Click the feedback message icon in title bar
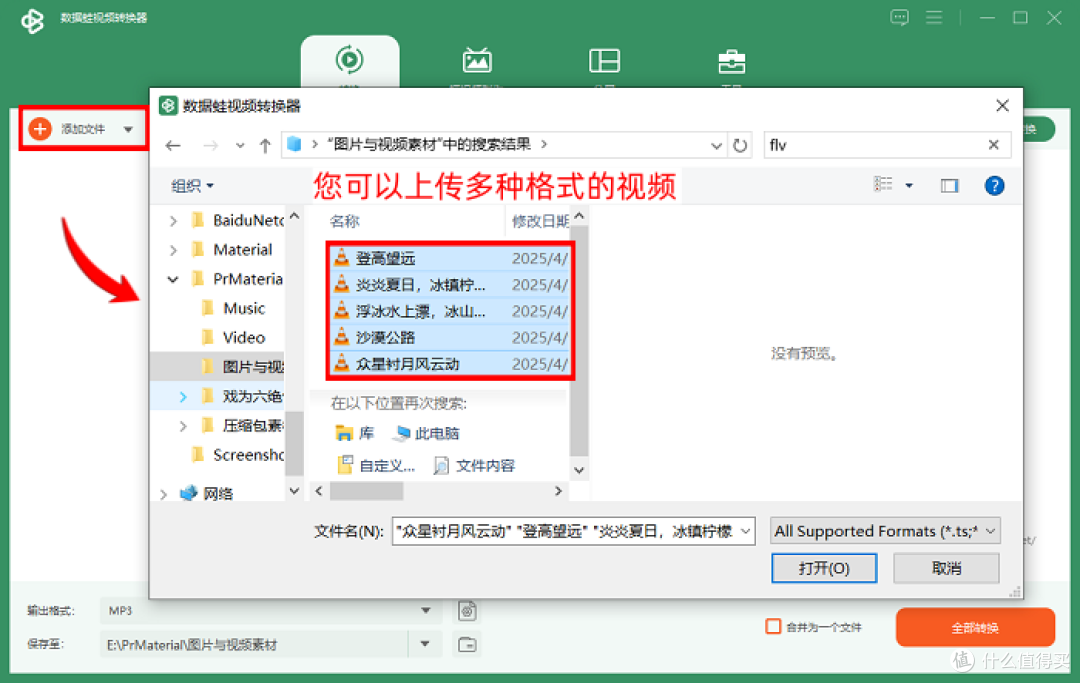1080x683 pixels. (x=899, y=17)
